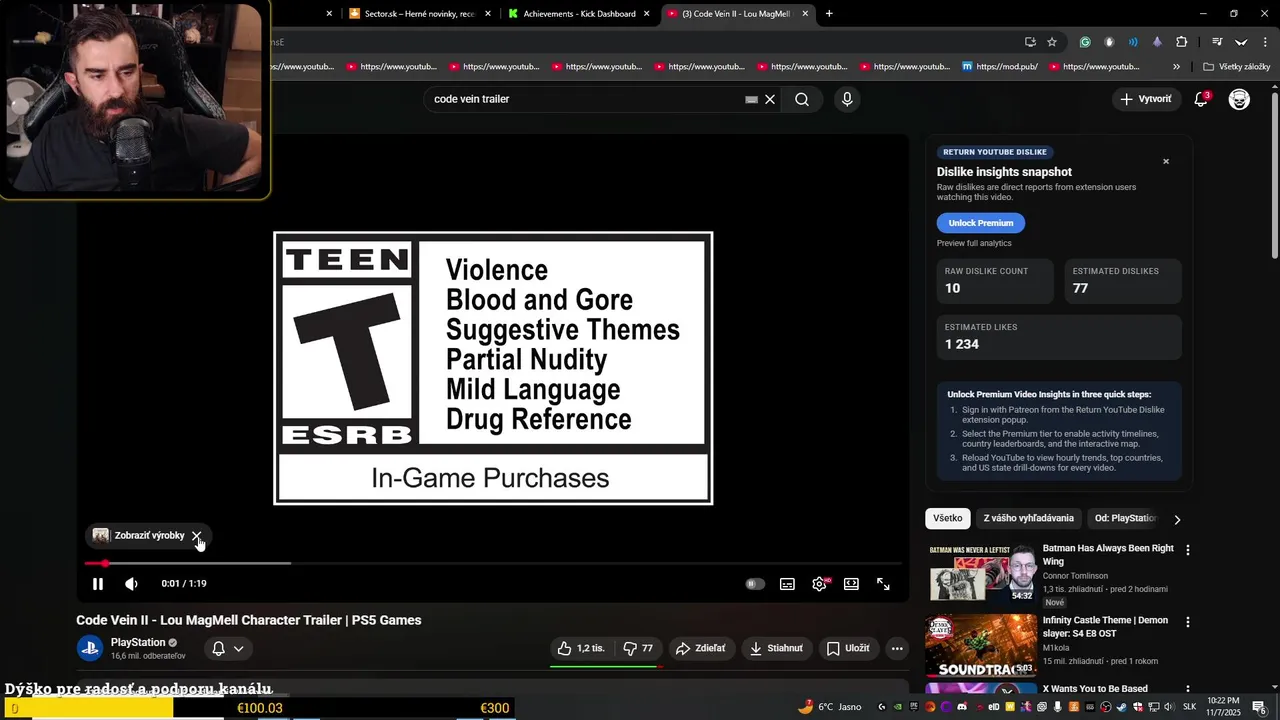
Task: Select the Z vášho vyhľadávania chip
Action: [1028, 518]
